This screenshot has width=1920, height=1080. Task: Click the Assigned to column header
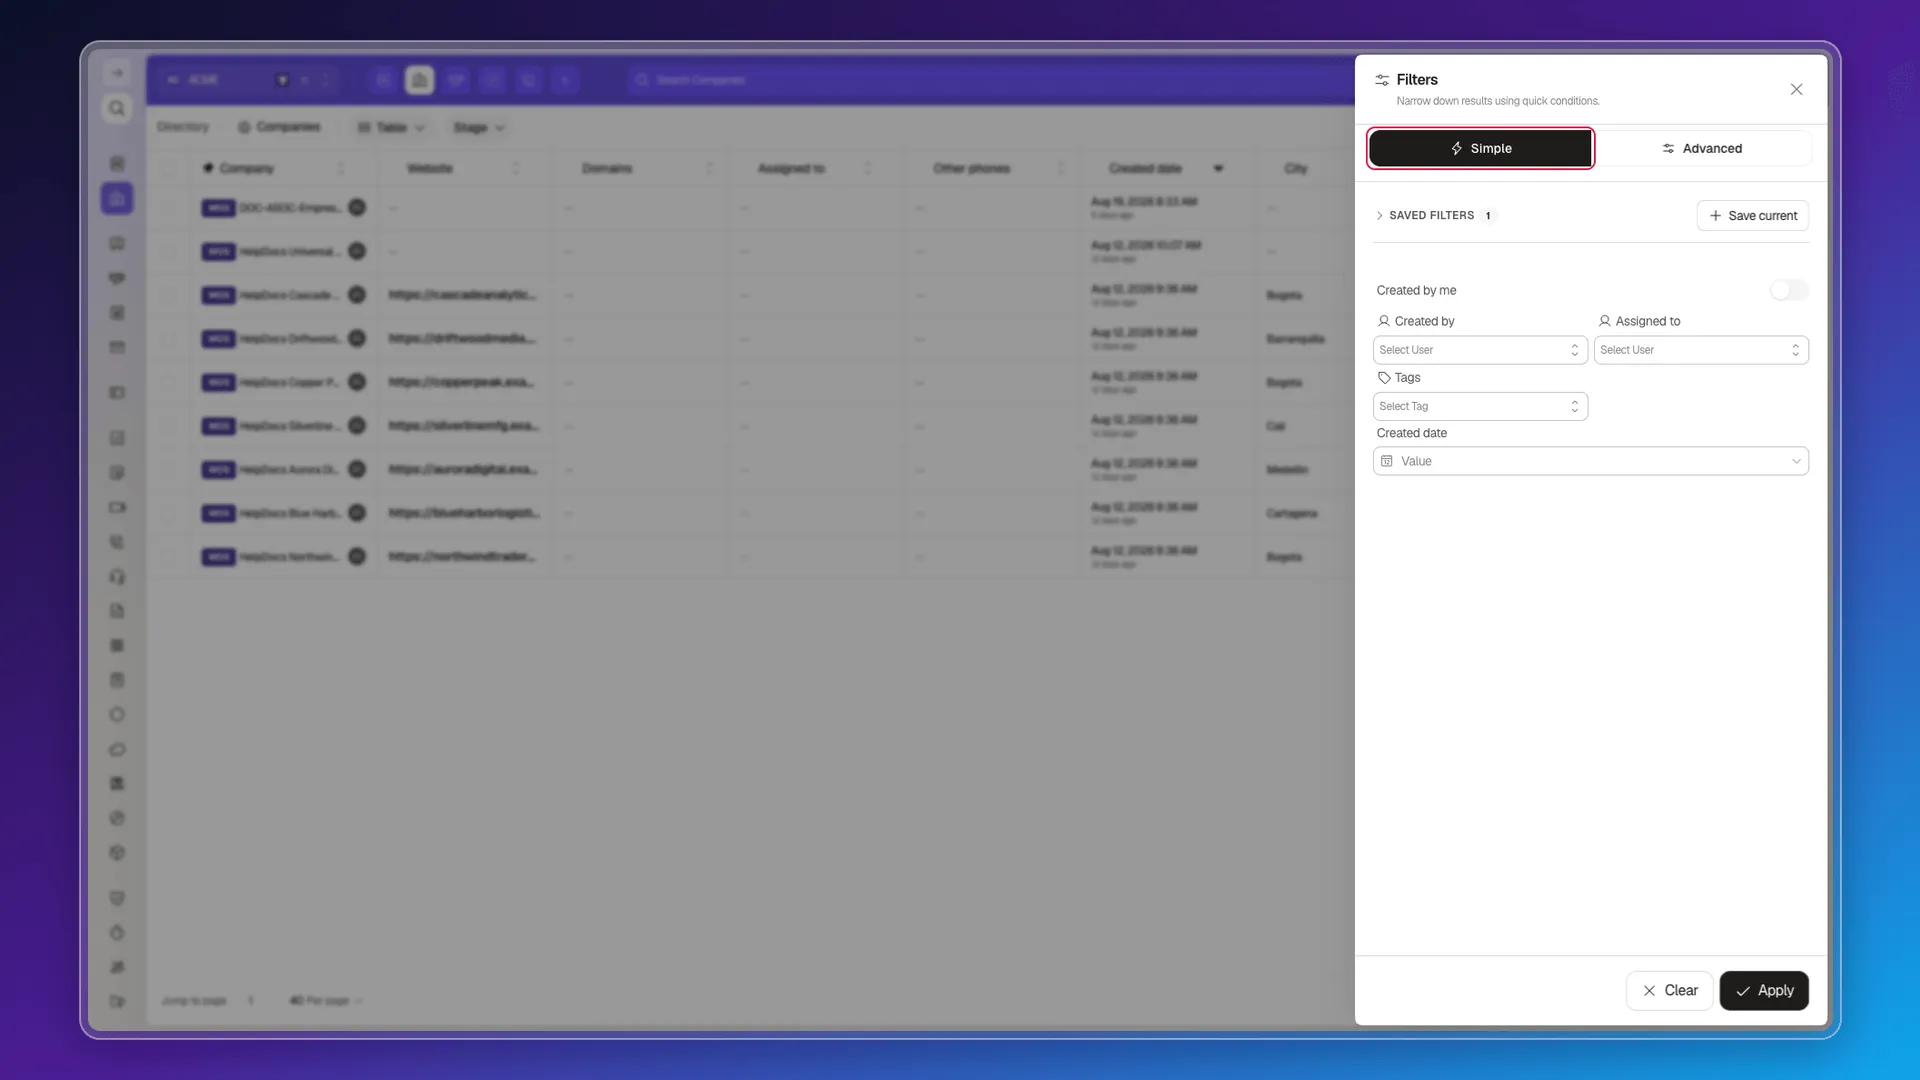[791, 168]
